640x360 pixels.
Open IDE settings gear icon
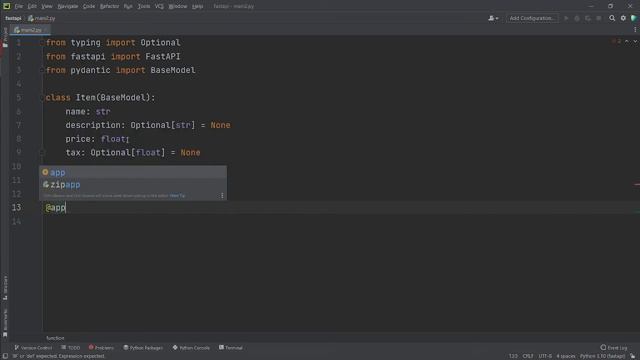[x=623, y=18]
